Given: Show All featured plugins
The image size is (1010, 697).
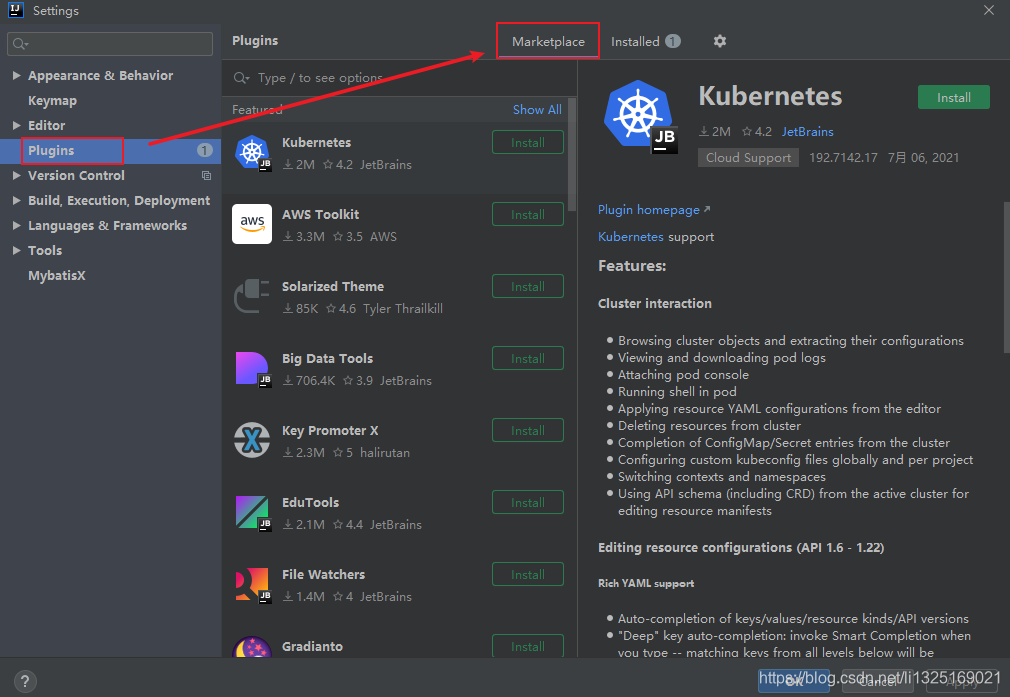Looking at the screenshot, I should pyautogui.click(x=537, y=110).
